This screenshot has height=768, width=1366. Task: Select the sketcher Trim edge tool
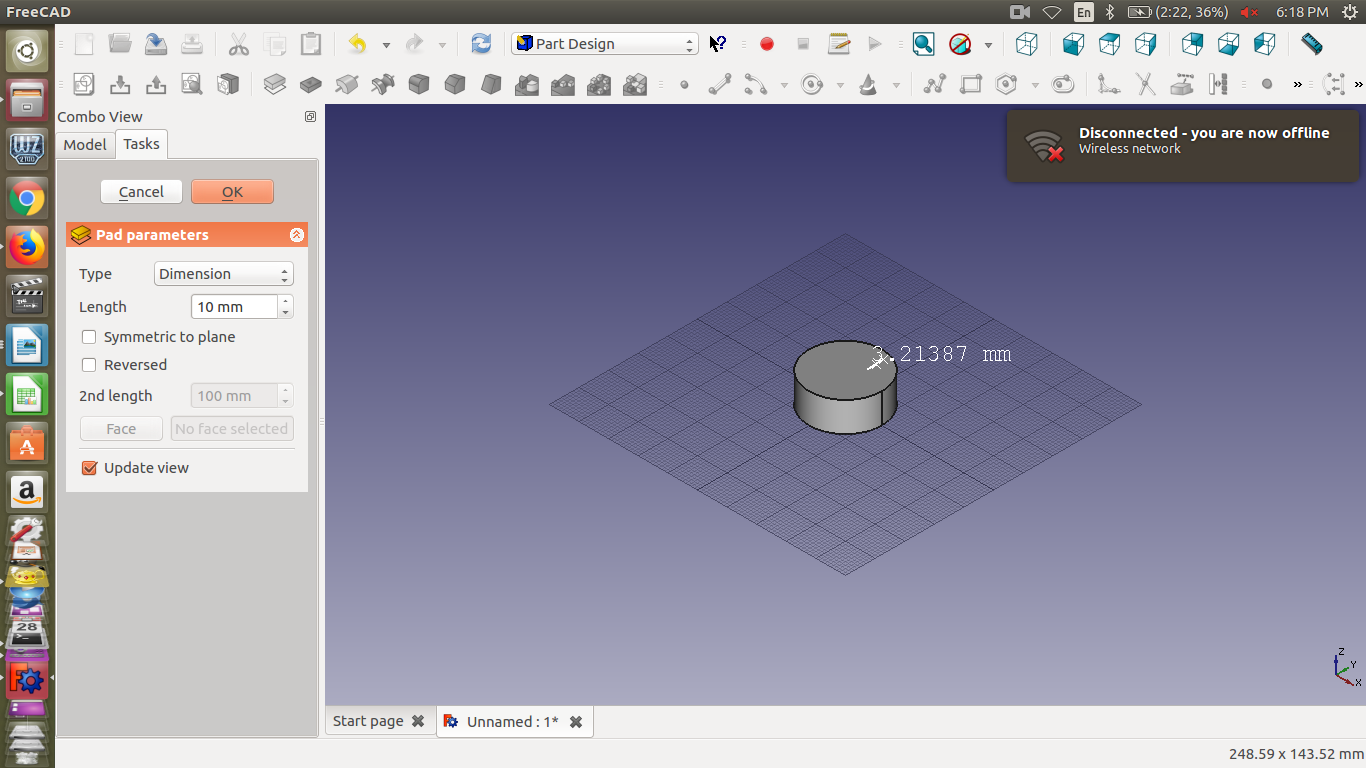1146,85
